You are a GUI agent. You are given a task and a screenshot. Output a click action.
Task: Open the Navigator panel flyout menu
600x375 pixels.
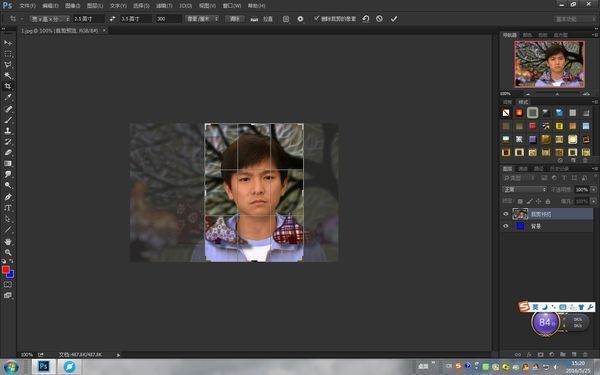pos(594,35)
